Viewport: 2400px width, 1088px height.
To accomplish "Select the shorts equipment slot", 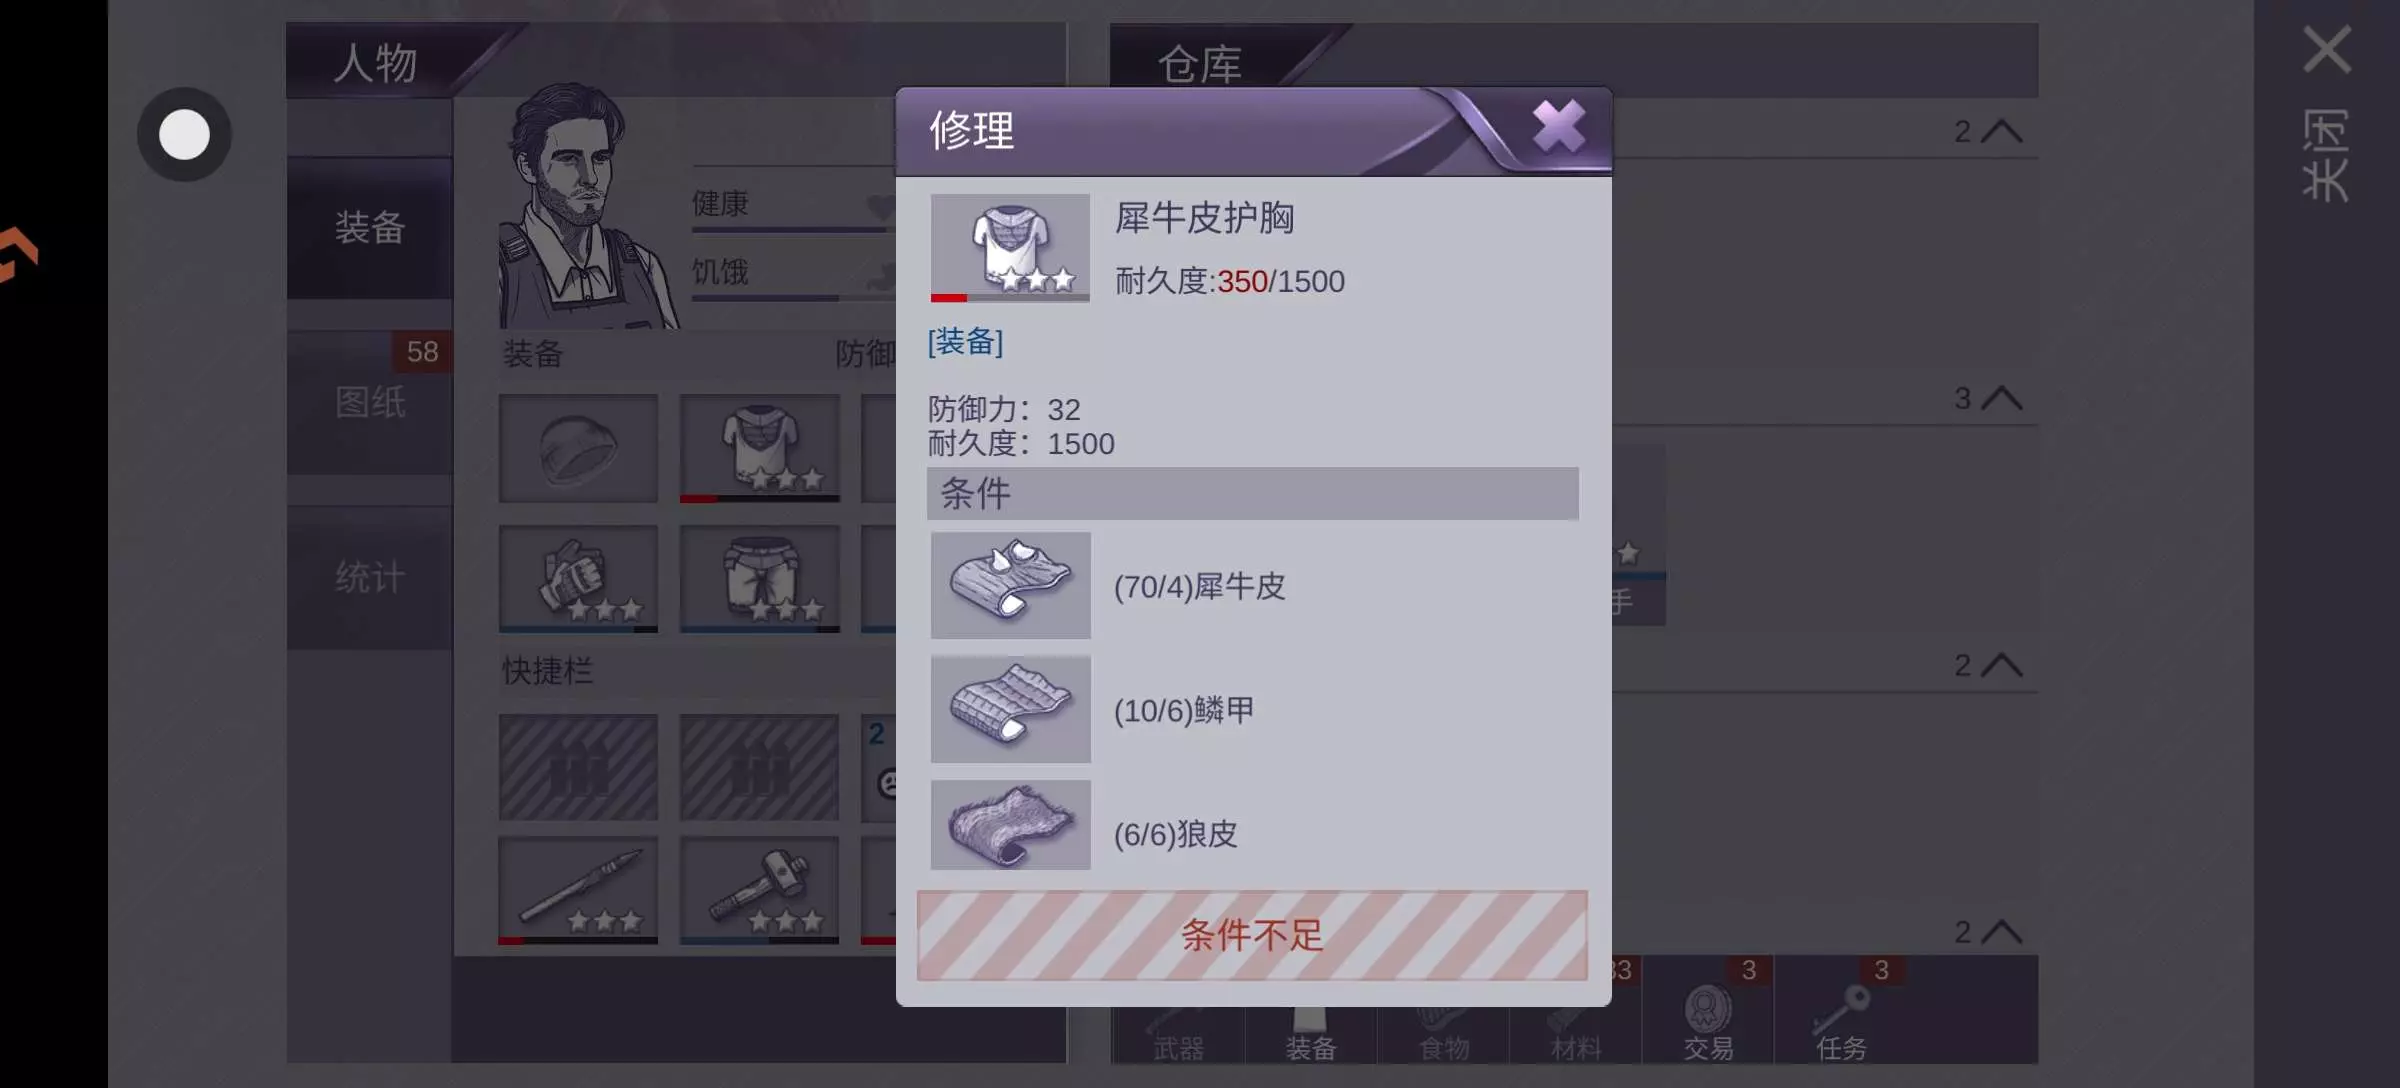I will pos(759,579).
